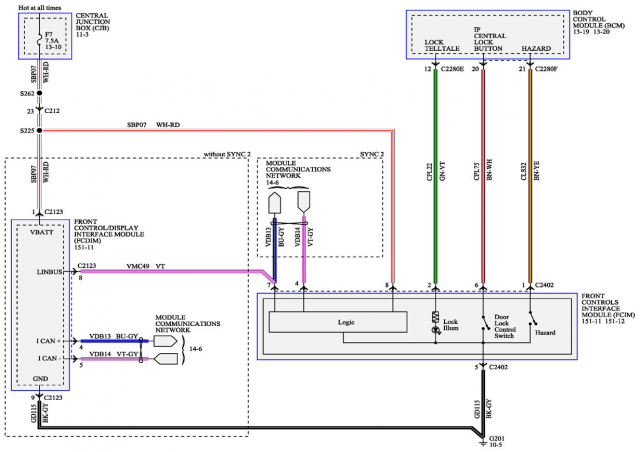Click the S225 splice dot
Image resolution: width=640 pixels, height=452 pixels.
point(39,130)
